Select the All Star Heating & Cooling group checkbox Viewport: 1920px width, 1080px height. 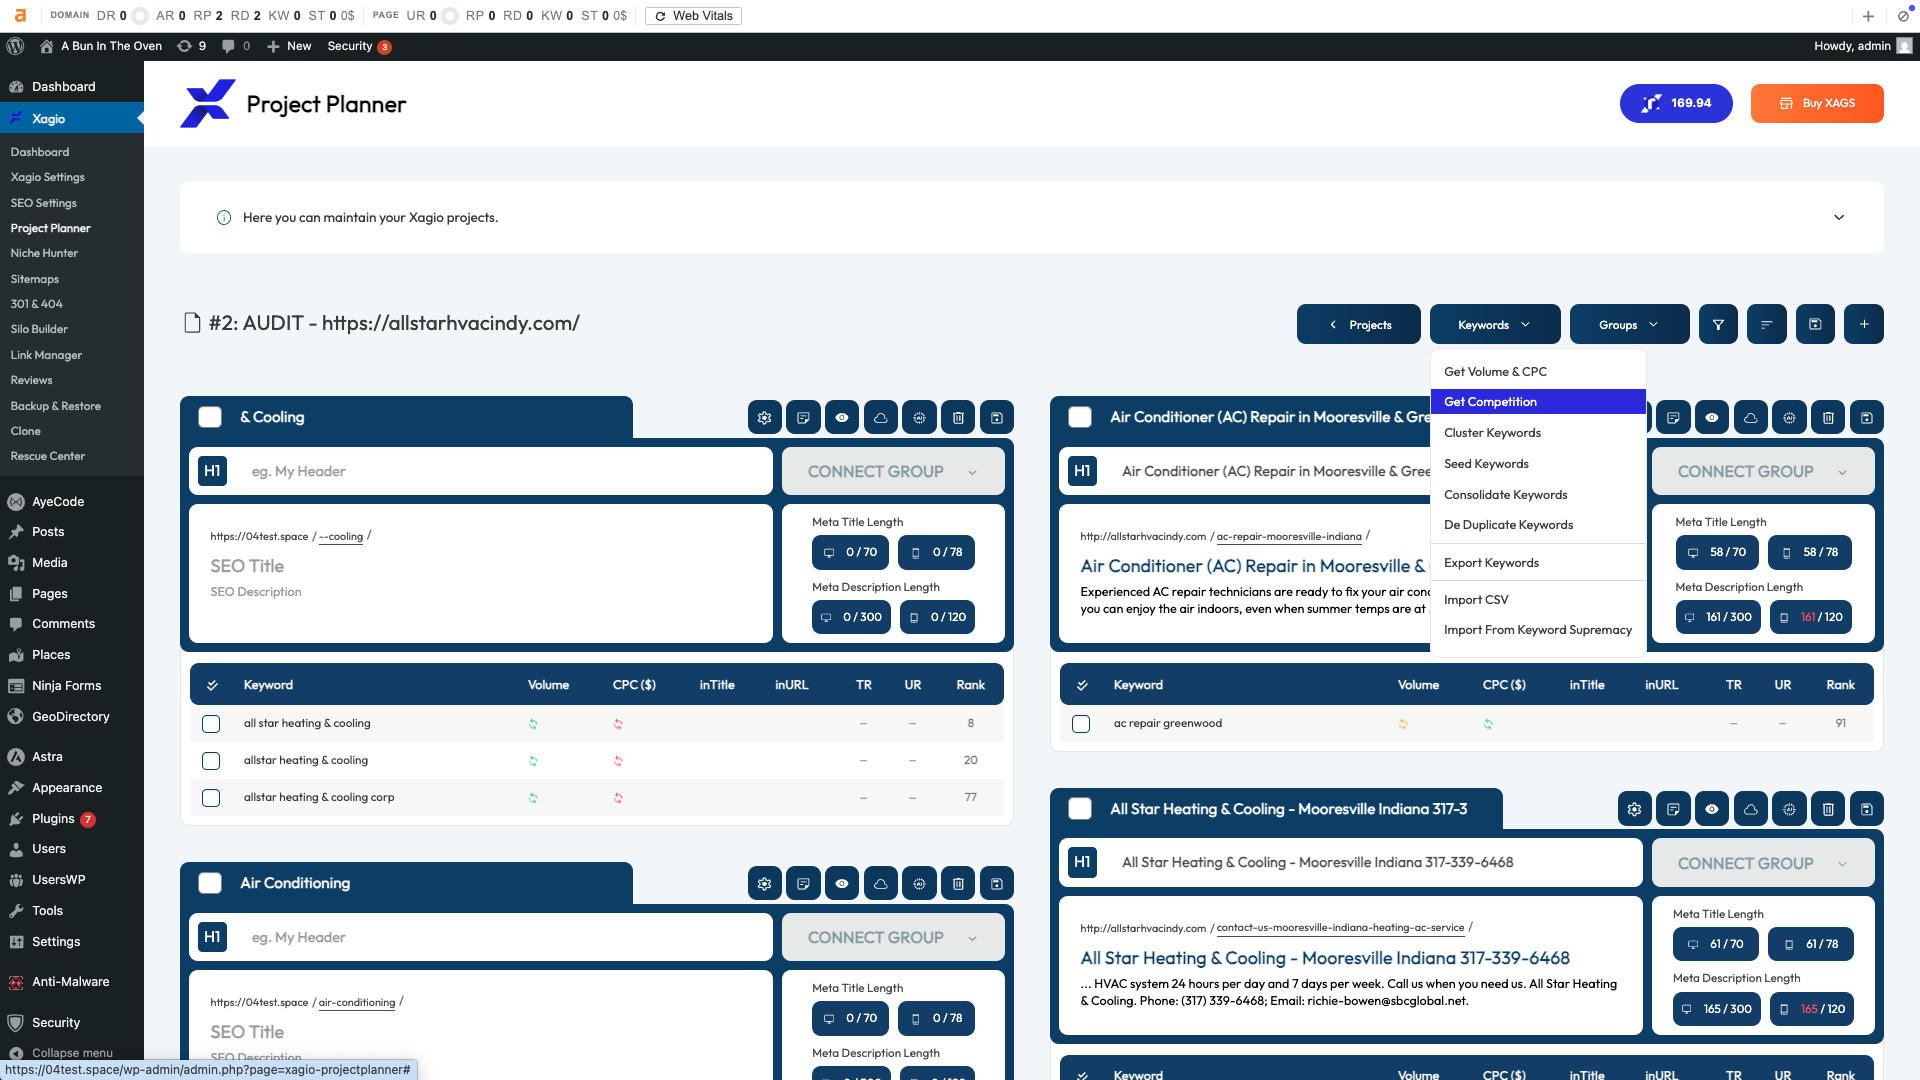(1080, 809)
